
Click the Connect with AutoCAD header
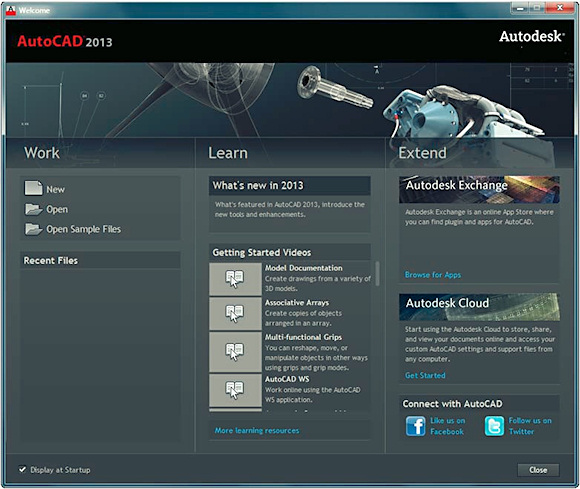tap(479, 404)
